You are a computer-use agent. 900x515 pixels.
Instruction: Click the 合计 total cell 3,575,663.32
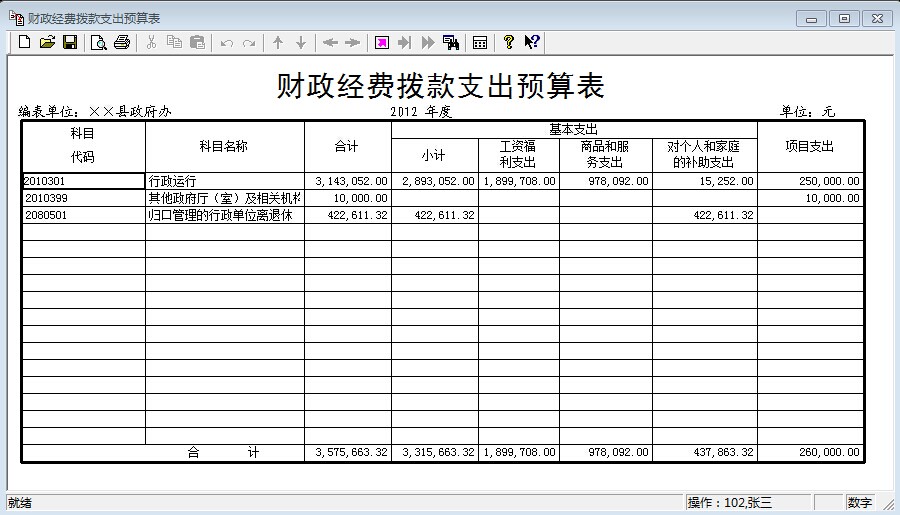point(347,452)
